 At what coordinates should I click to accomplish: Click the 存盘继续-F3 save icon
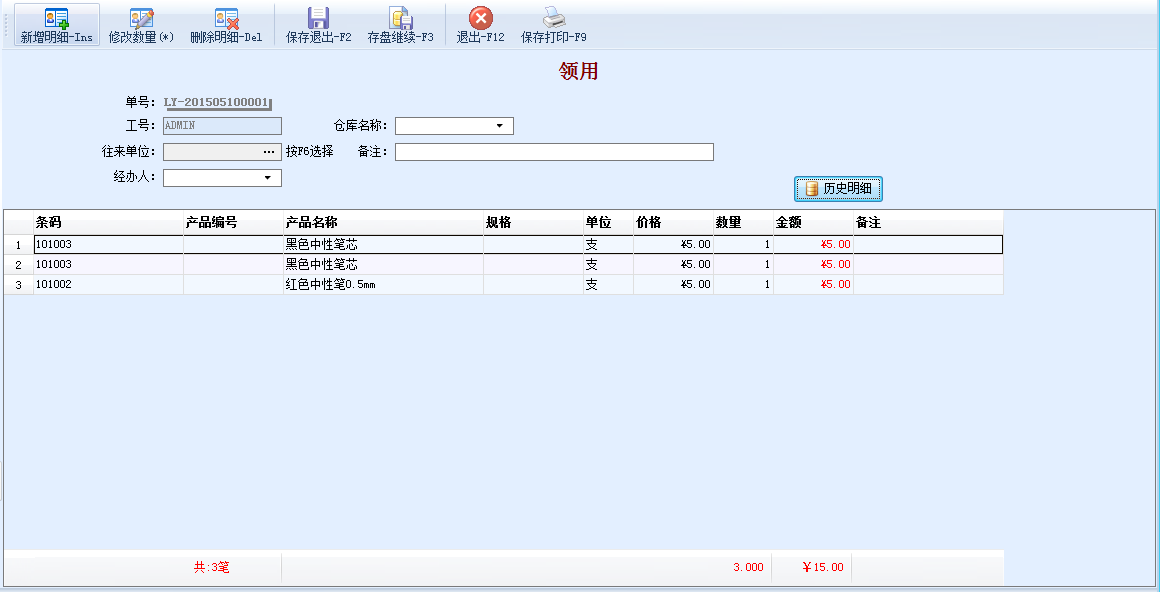coord(400,18)
